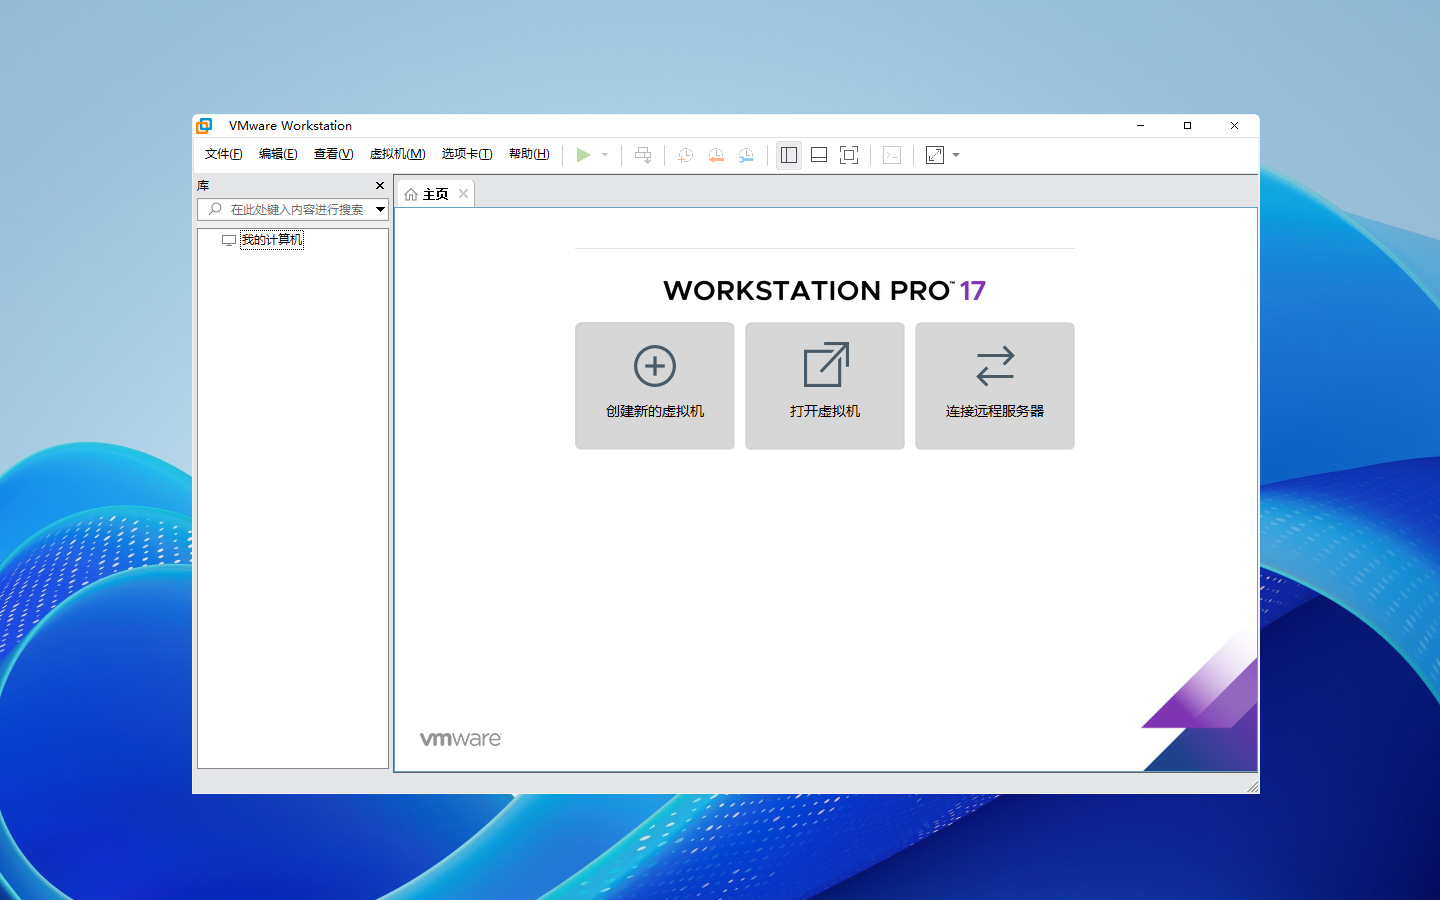Open the 帮助(H) menu
Viewport: 1440px width, 900px height.
529,154
